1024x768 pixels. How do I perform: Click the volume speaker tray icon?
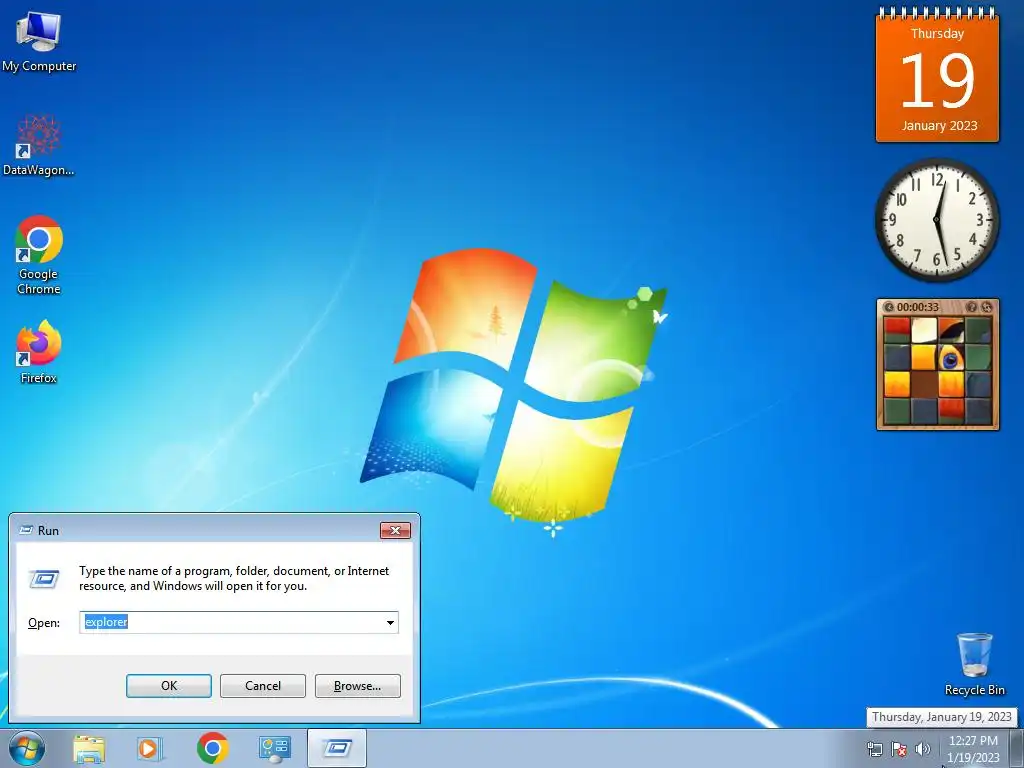point(922,749)
